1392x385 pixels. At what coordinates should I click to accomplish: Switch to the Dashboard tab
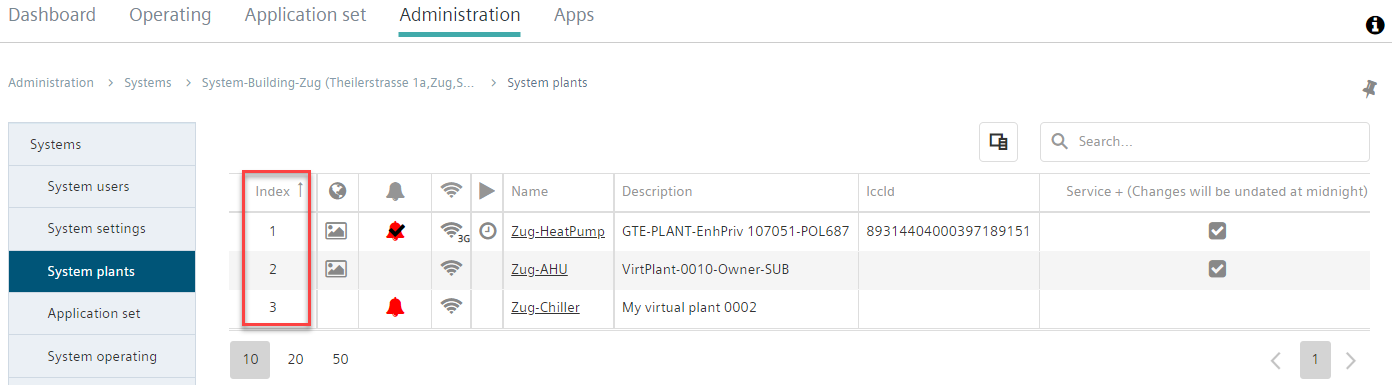(52, 15)
